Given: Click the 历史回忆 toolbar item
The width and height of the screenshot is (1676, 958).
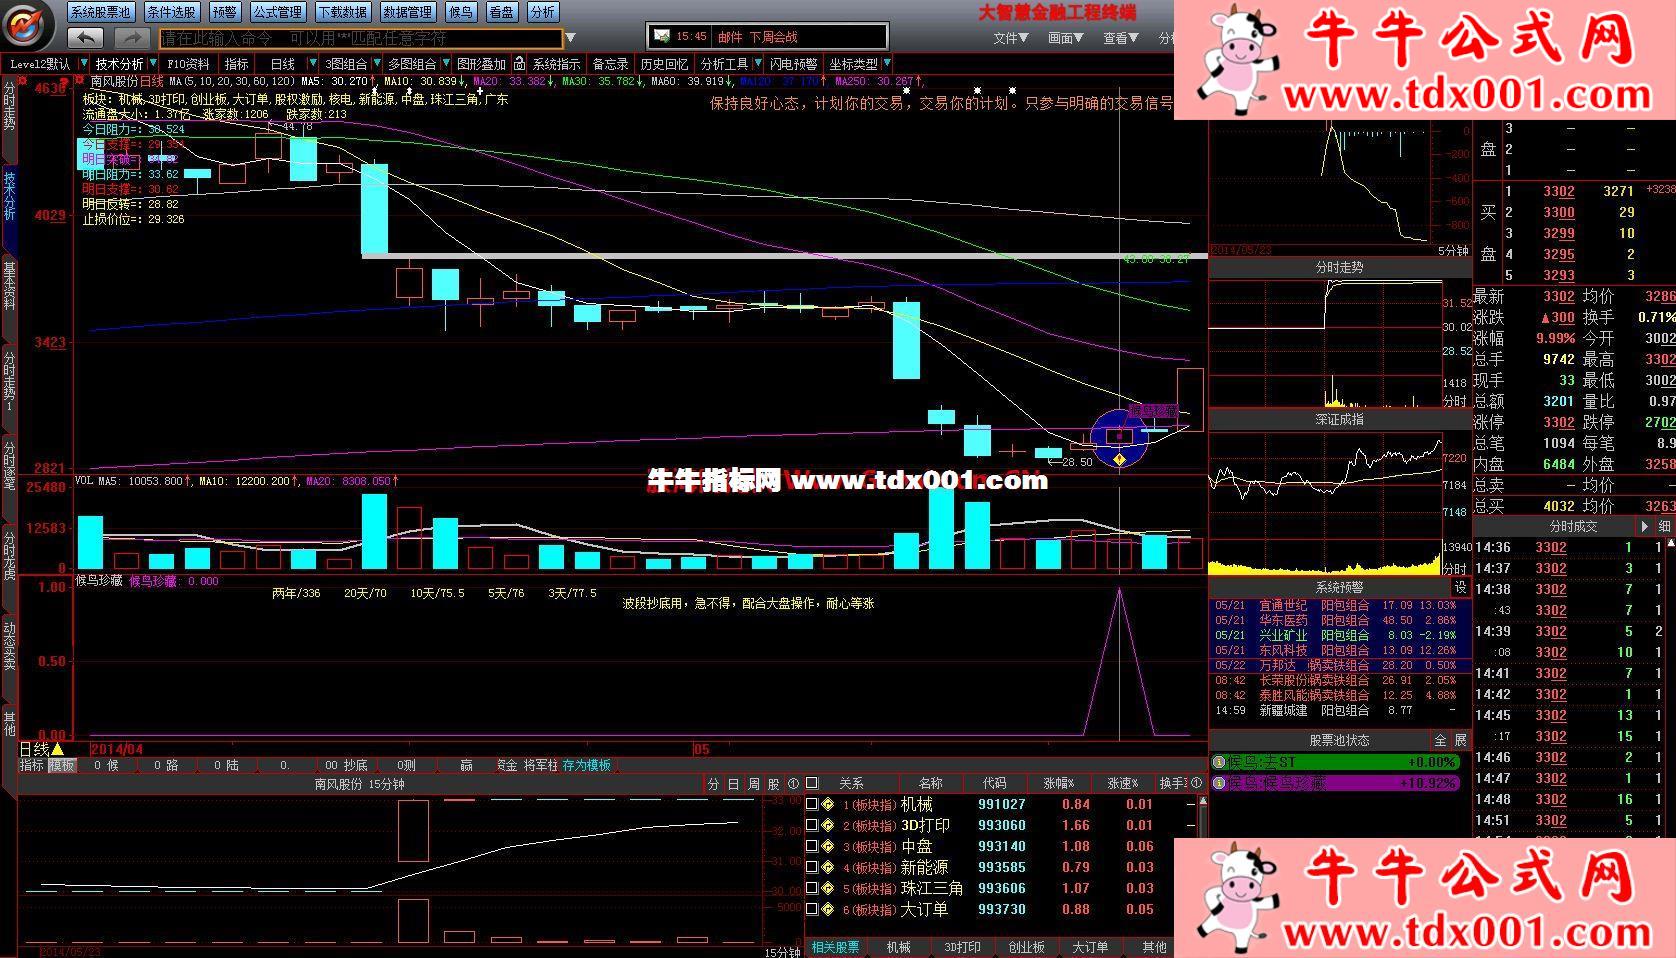Looking at the screenshot, I should (x=664, y=64).
